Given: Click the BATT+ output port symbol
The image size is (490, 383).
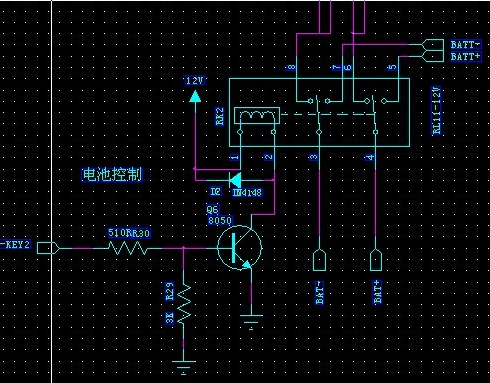Looking at the screenshot, I should pos(433,56).
